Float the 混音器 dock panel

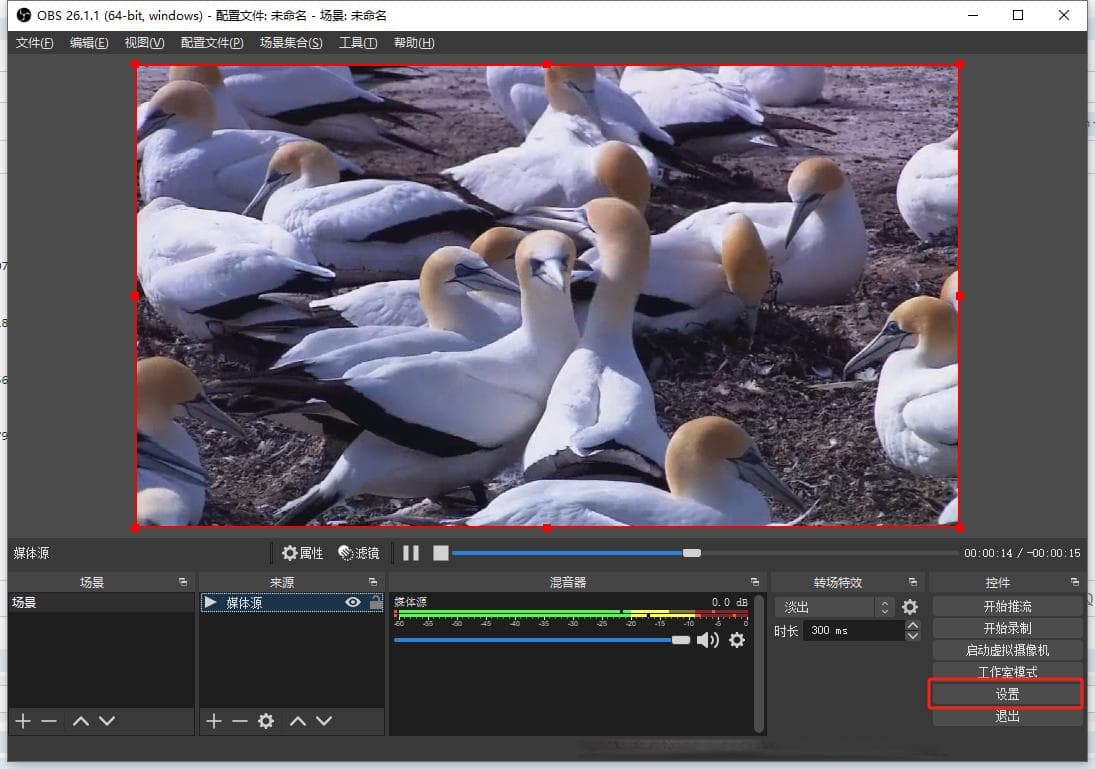pyautogui.click(x=755, y=582)
